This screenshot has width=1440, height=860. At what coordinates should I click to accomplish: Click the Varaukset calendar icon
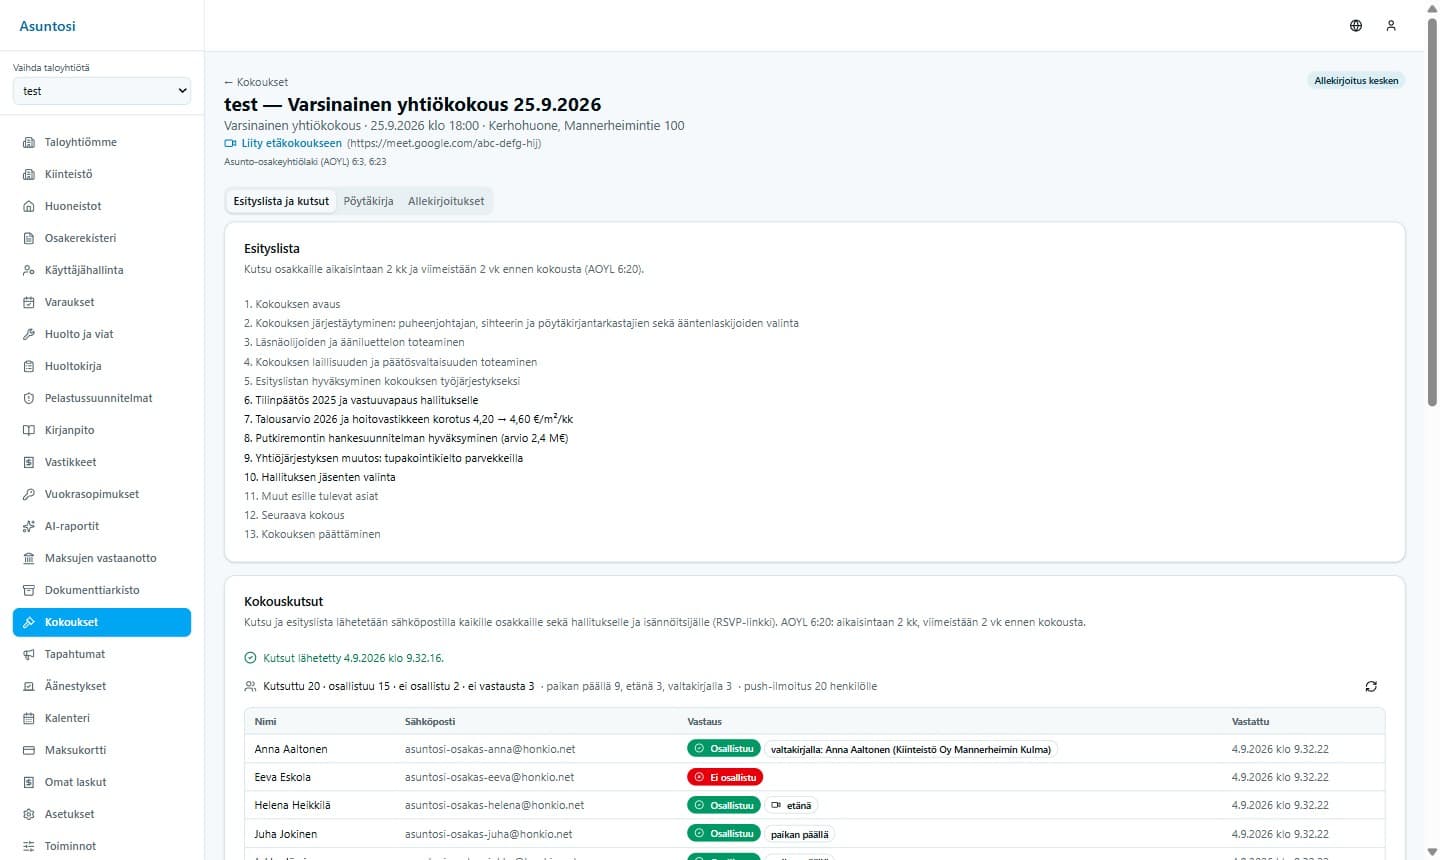pyautogui.click(x=29, y=302)
